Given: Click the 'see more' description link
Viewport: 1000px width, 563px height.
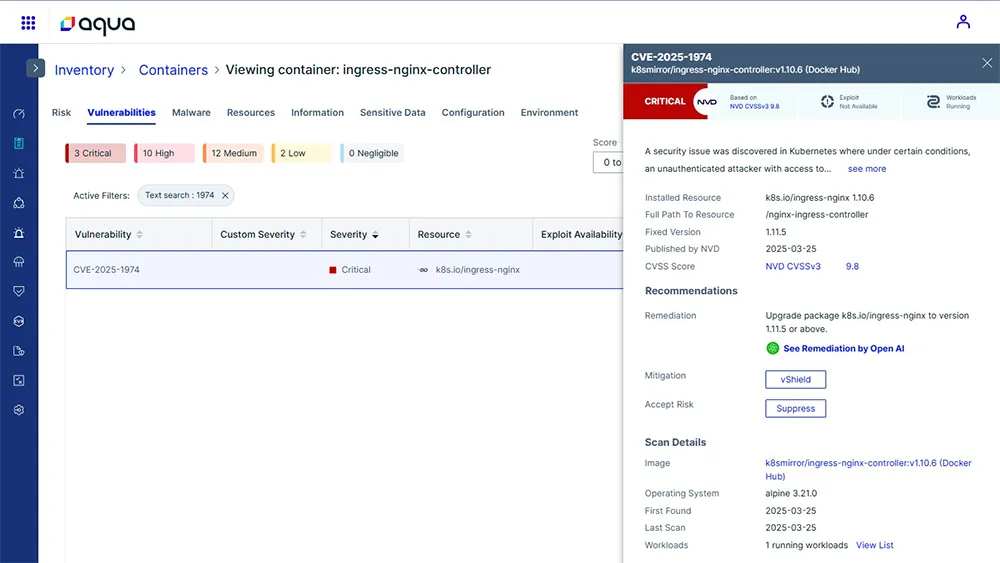Looking at the screenshot, I should click(x=866, y=169).
